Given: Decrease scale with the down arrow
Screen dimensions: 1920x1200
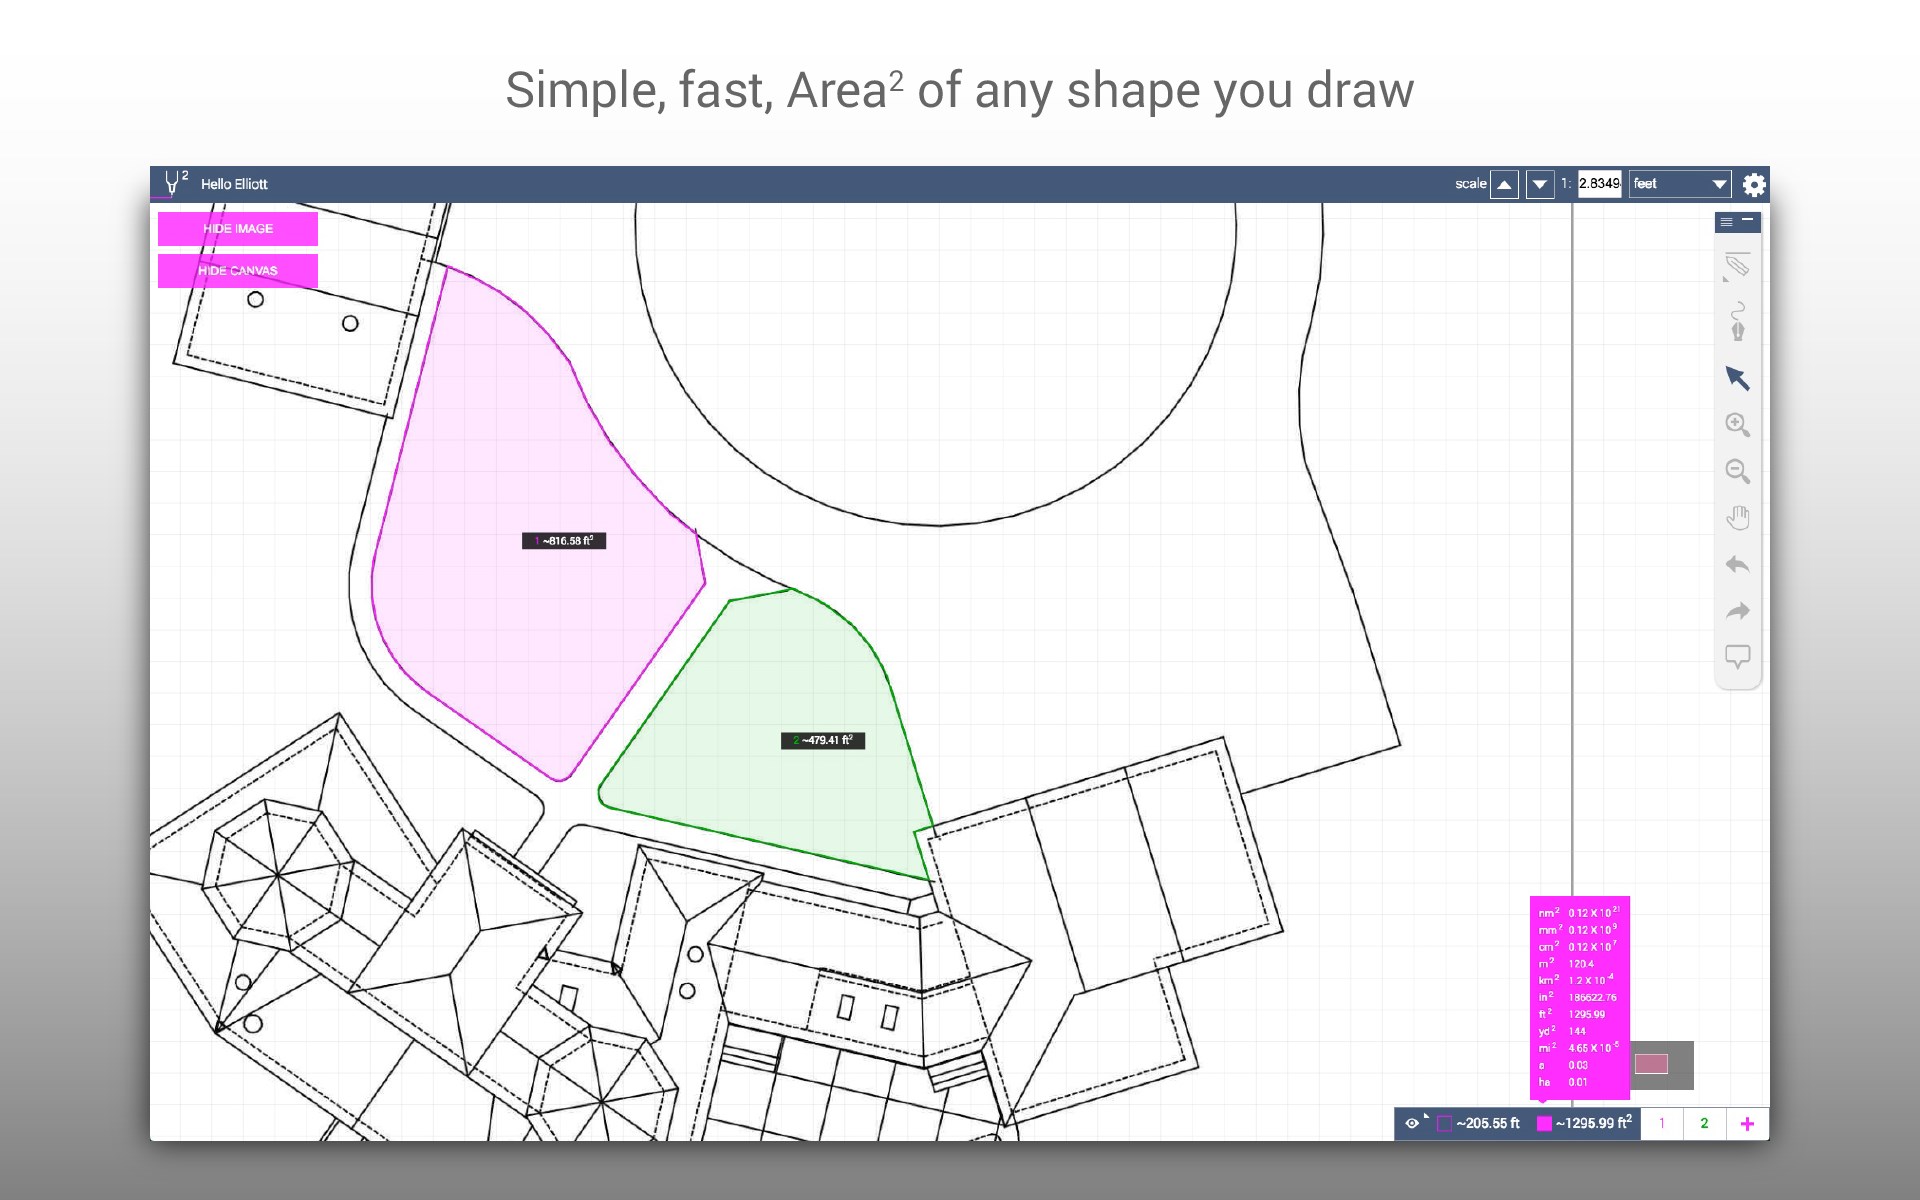Looking at the screenshot, I should (x=1540, y=184).
